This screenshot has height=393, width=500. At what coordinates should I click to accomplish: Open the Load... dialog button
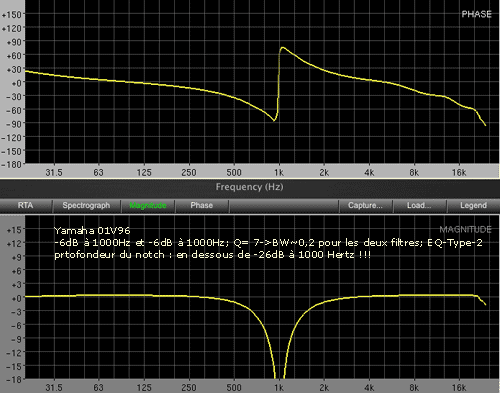(419, 206)
